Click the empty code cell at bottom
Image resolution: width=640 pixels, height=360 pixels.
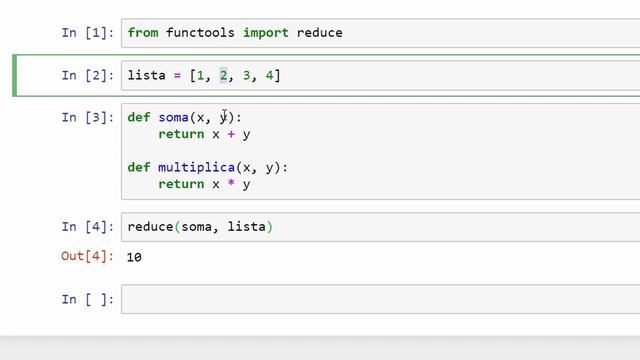coord(380,299)
